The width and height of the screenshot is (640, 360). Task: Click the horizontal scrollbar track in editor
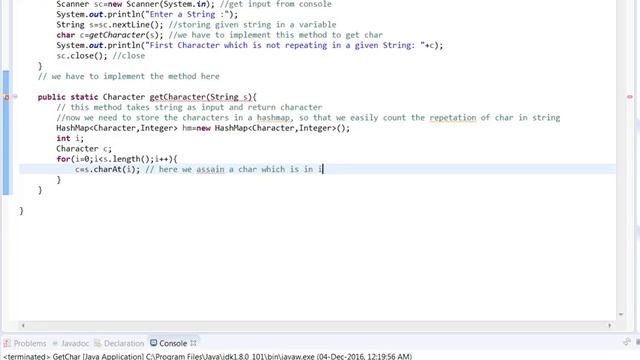(316, 325)
